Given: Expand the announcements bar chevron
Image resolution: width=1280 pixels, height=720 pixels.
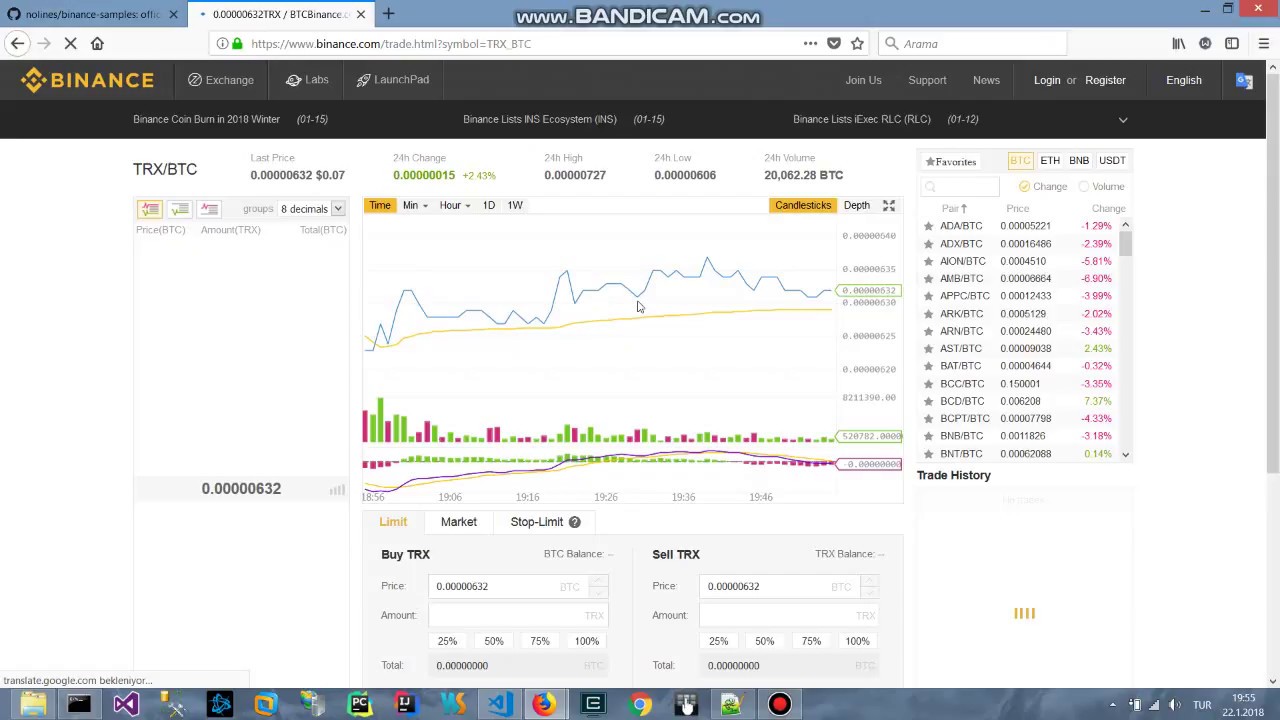Looking at the screenshot, I should [1123, 120].
